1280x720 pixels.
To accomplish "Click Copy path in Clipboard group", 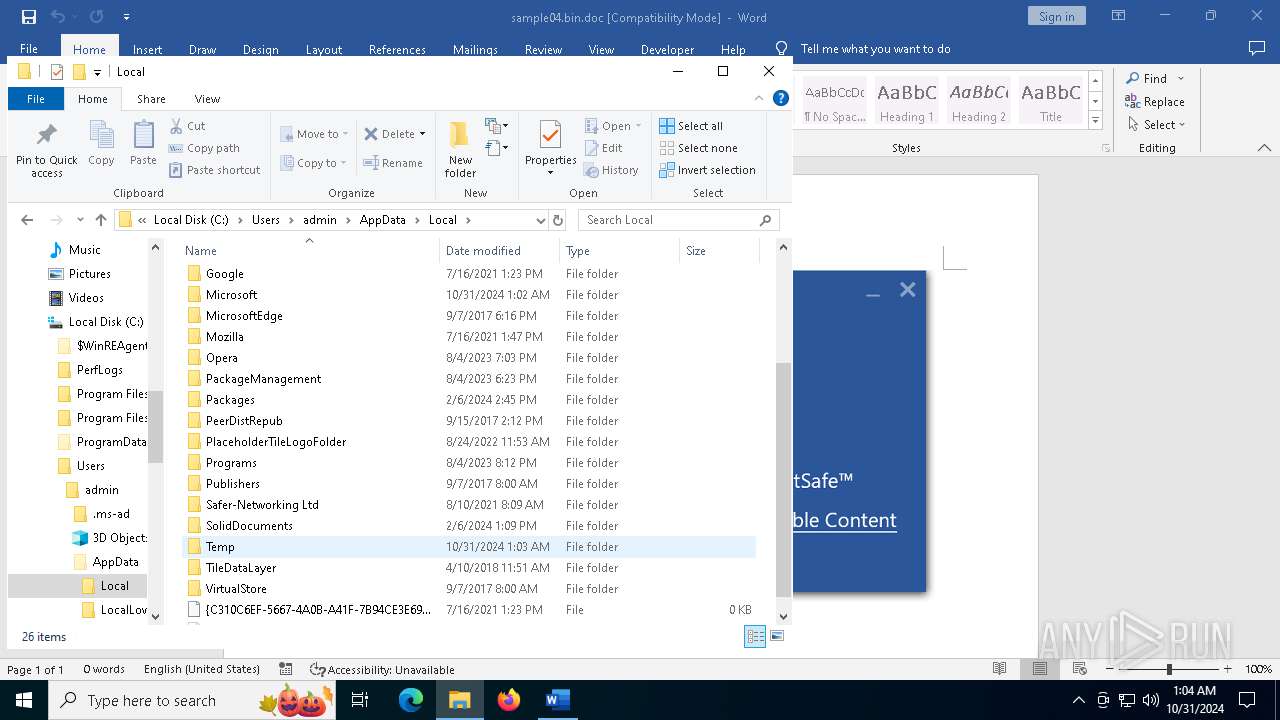I will [205, 148].
